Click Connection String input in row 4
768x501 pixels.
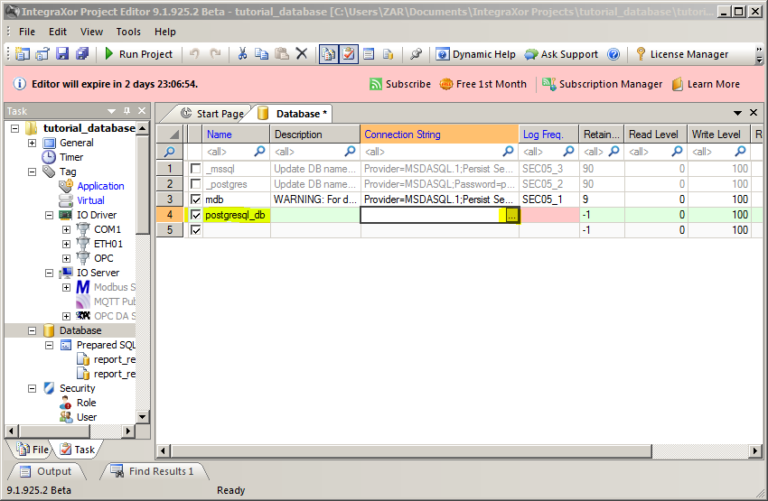pyautogui.click(x=433, y=215)
